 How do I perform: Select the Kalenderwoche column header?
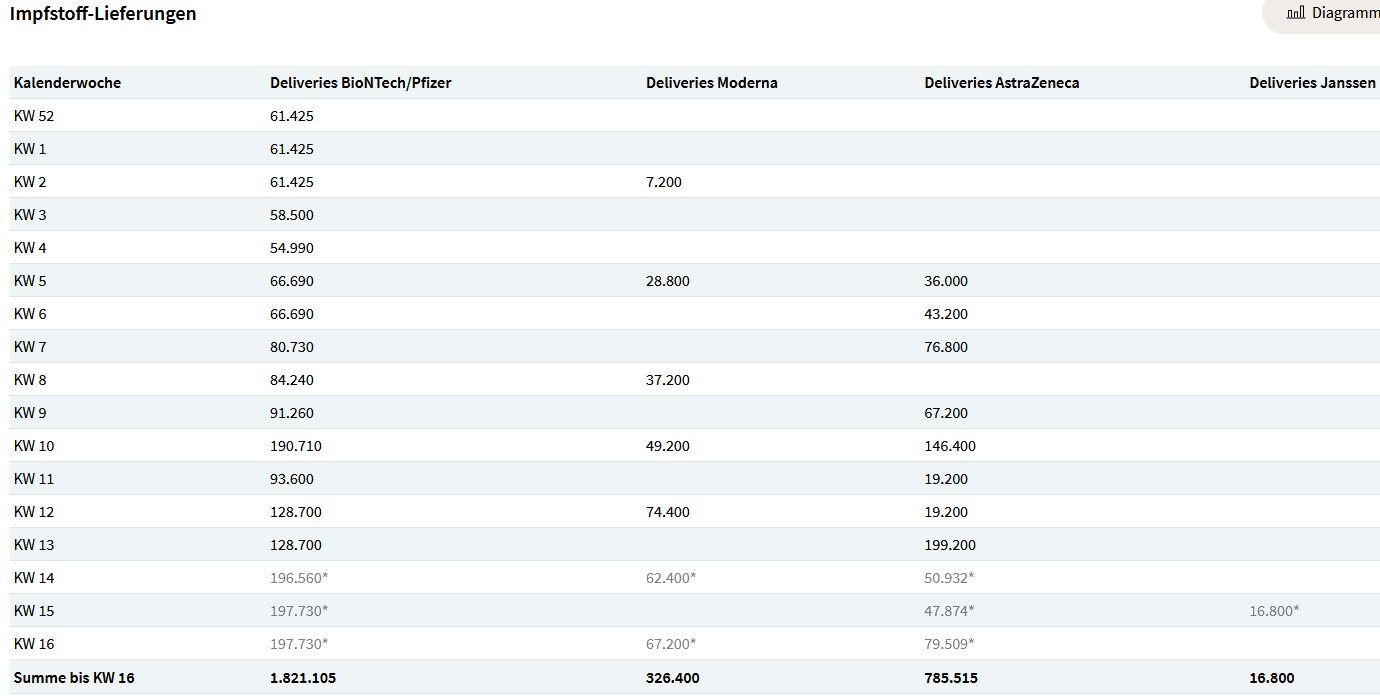[67, 83]
